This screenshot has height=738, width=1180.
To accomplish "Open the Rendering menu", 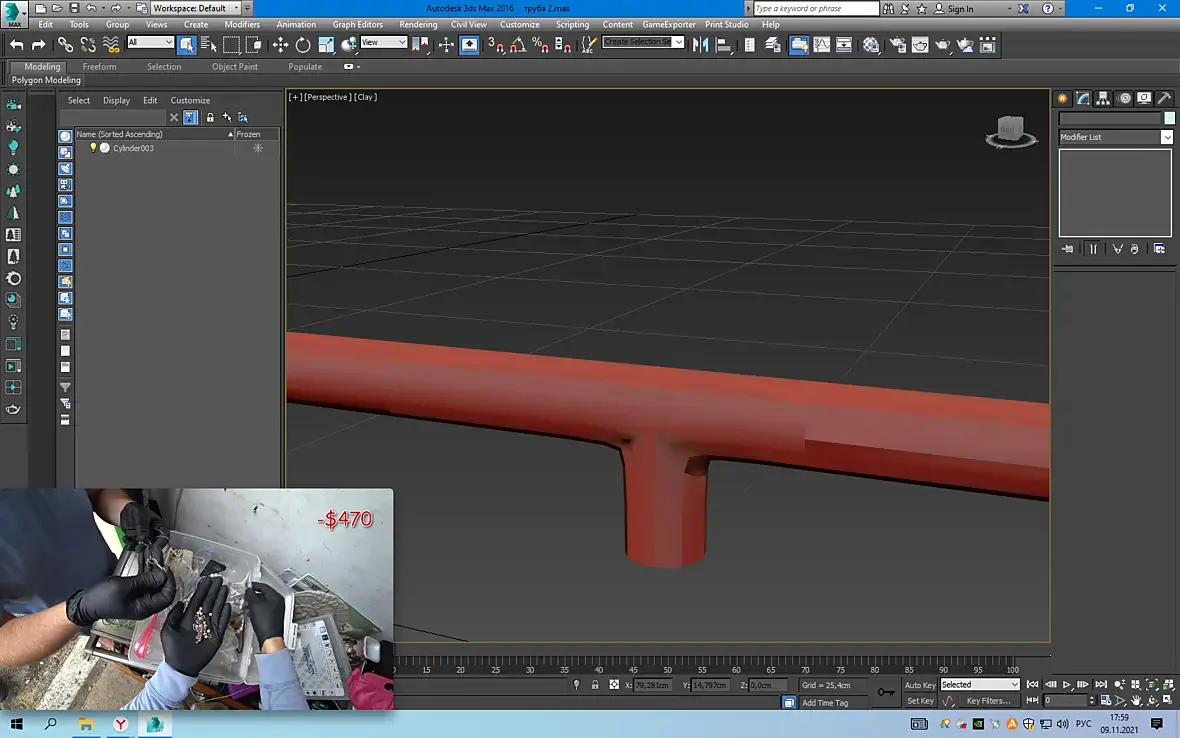I will click(x=417, y=24).
